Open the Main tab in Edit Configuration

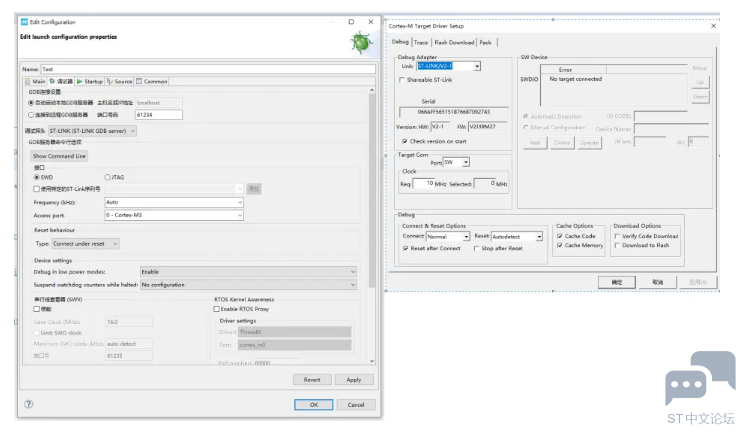[x=36, y=82]
